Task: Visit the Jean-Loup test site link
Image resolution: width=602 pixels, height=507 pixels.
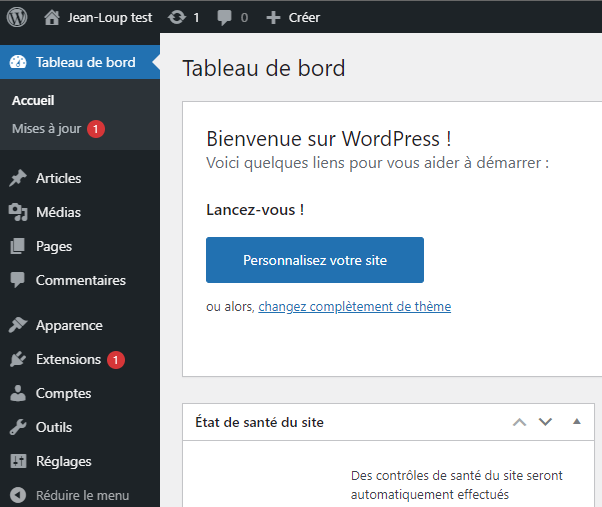Action: click(110, 18)
